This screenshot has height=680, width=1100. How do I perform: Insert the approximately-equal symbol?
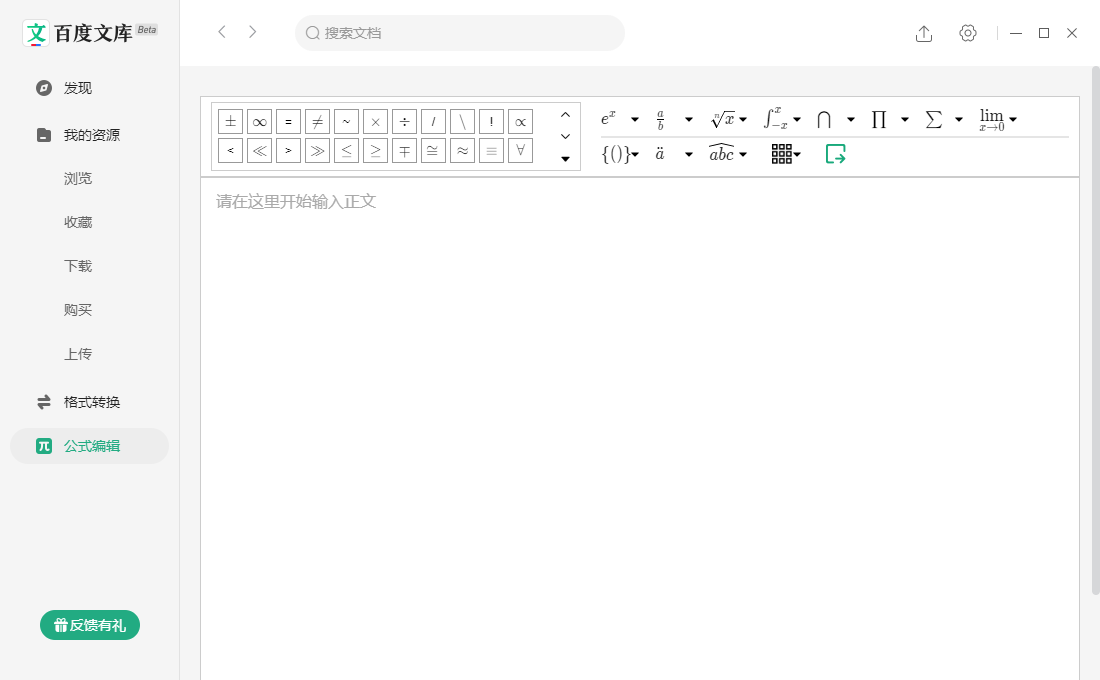pos(462,151)
